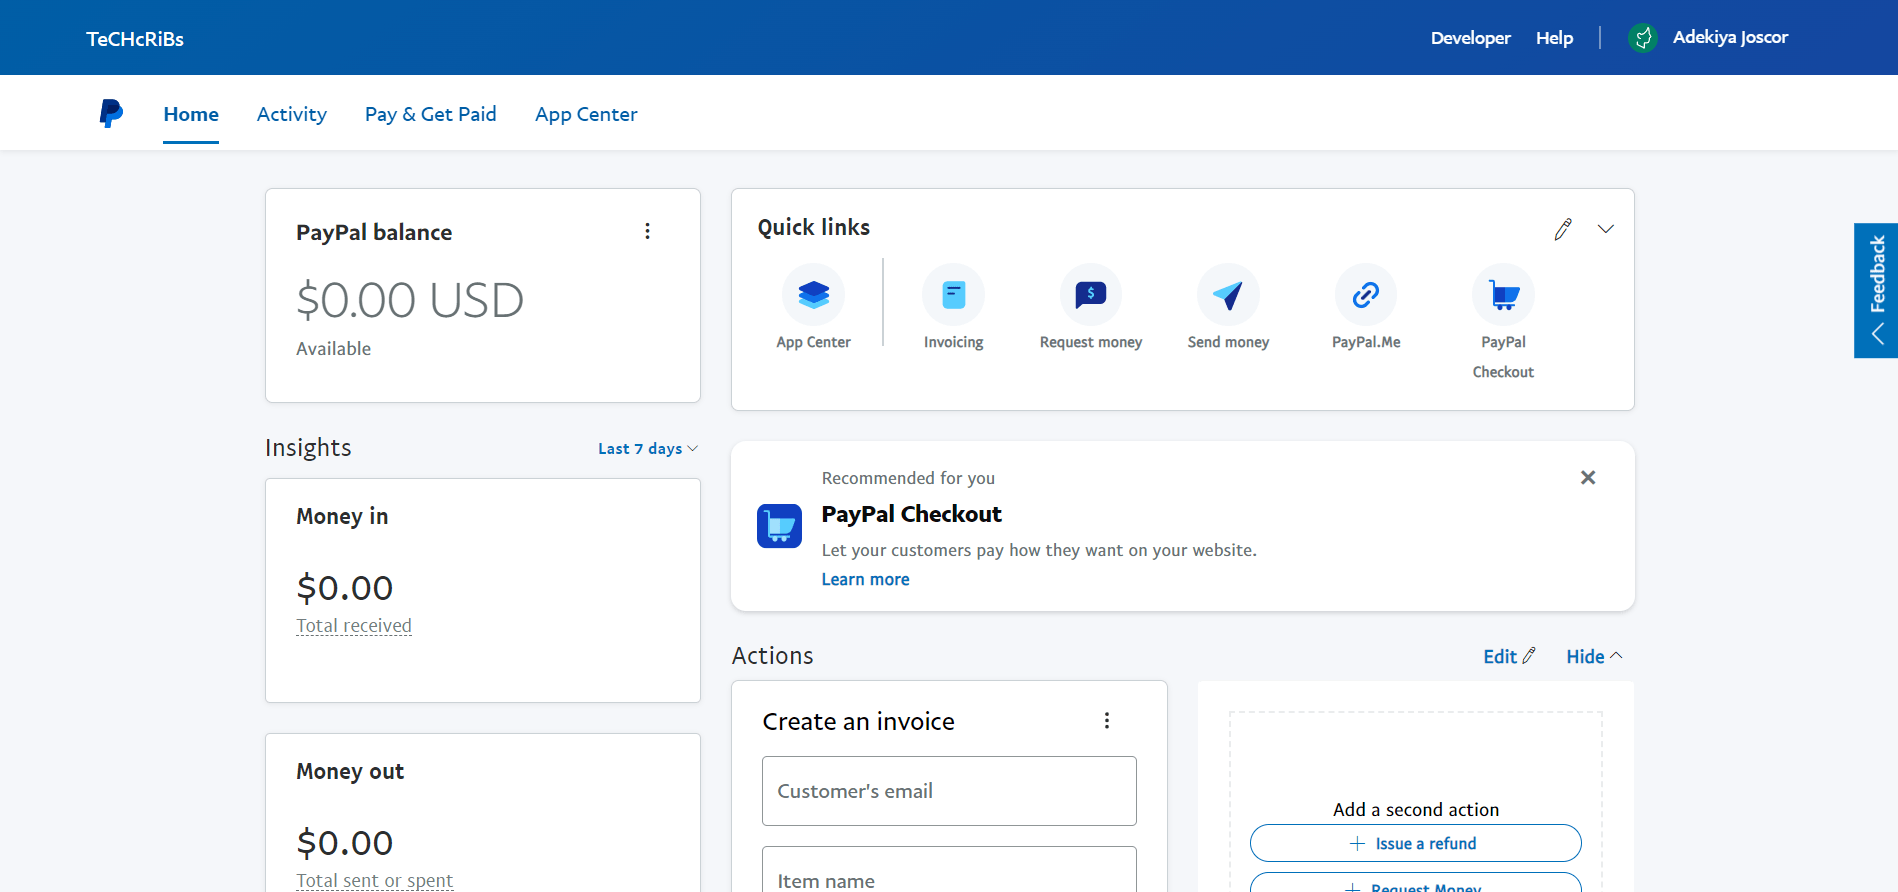Click the Money out $0.00 amount
The width and height of the screenshot is (1898, 892).
(x=345, y=843)
